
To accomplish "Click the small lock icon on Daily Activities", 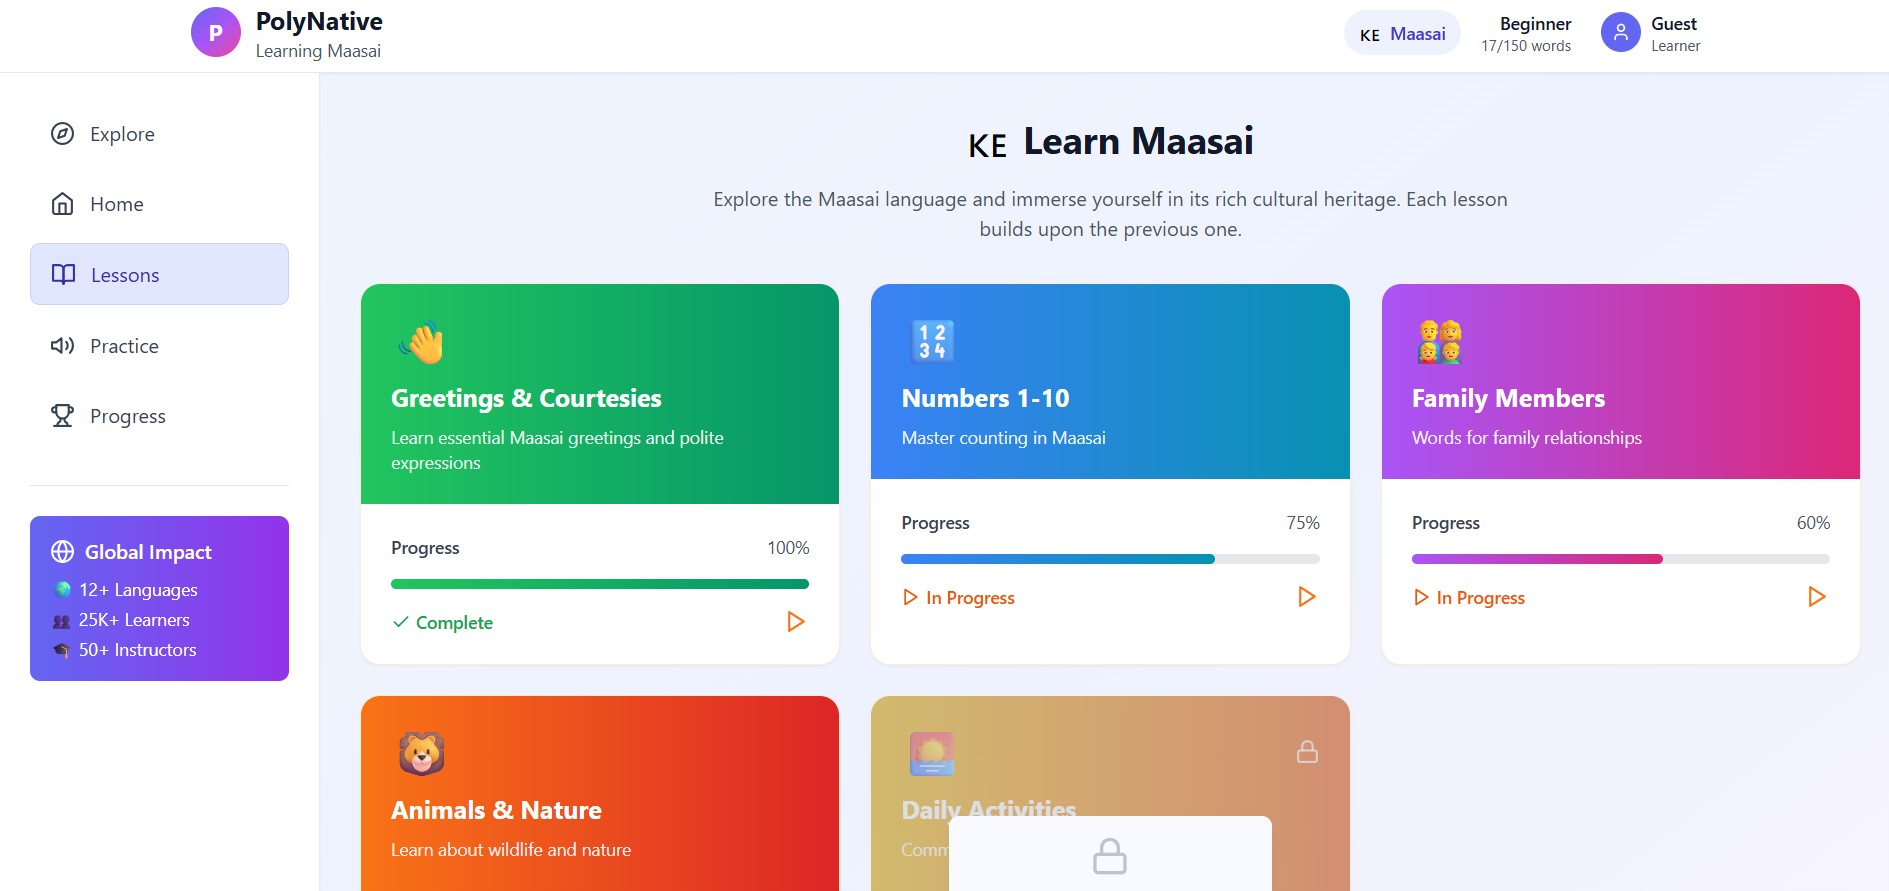I will click(x=1307, y=751).
